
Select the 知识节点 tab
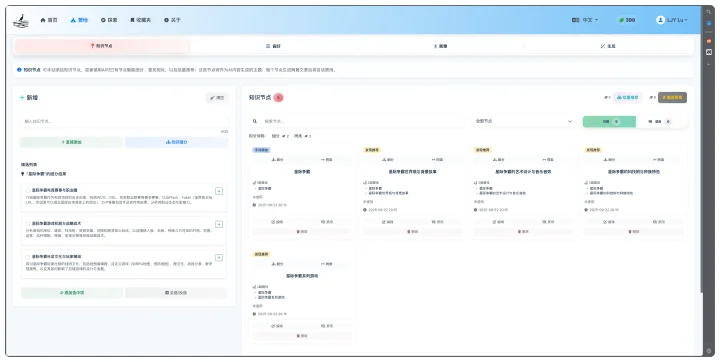coord(102,46)
